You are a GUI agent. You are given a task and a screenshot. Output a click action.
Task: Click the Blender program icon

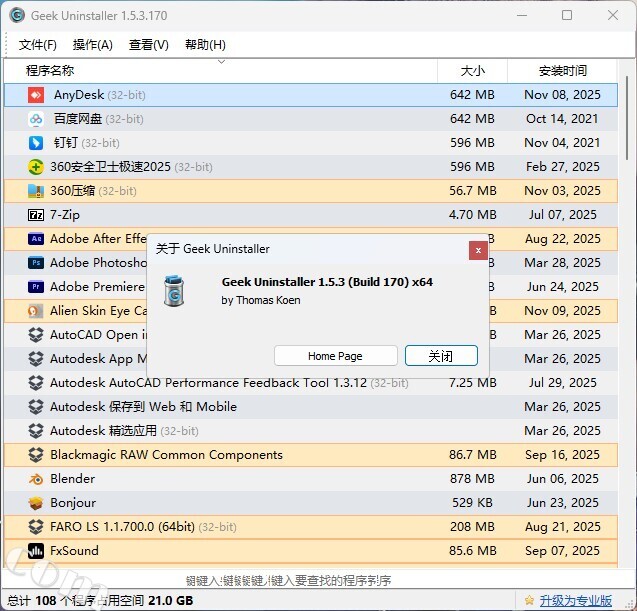[x=36, y=479]
